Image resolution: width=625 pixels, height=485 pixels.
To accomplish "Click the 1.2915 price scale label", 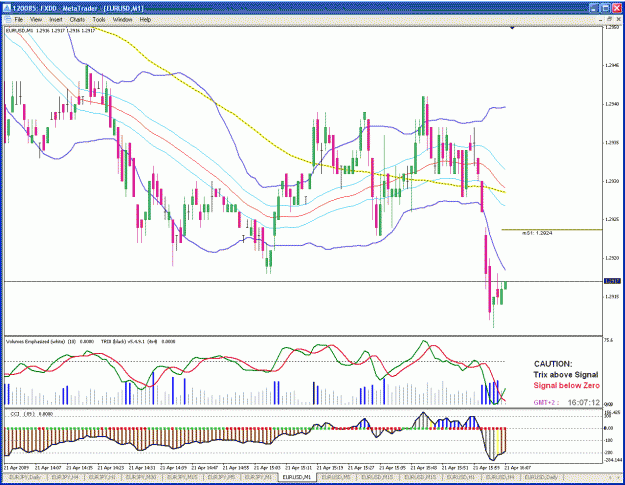I will (612, 296).
